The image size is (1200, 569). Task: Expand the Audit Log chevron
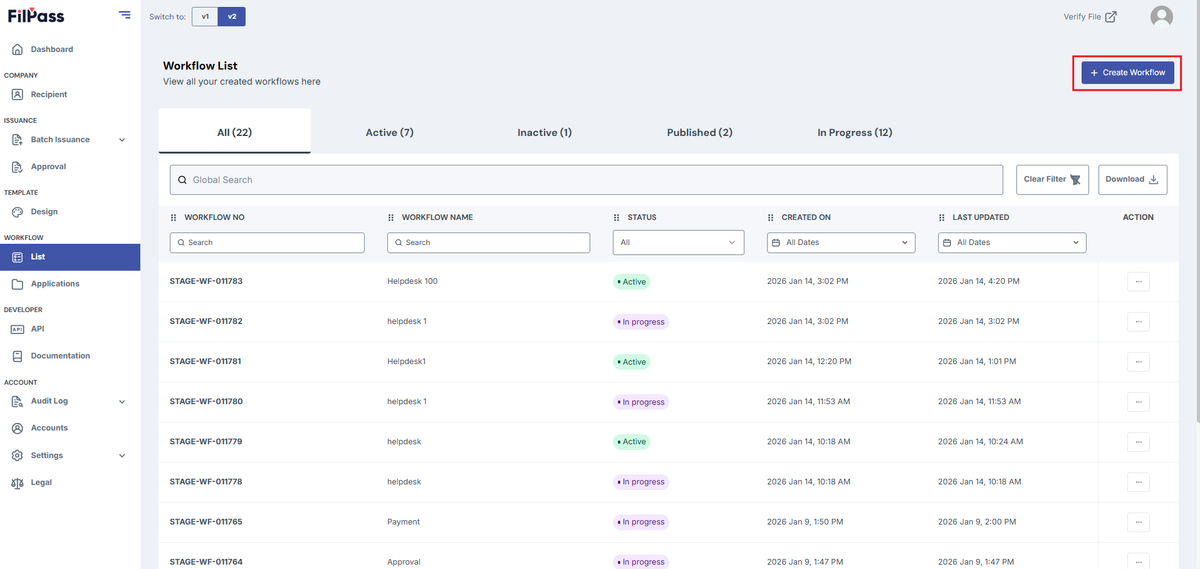pos(122,402)
